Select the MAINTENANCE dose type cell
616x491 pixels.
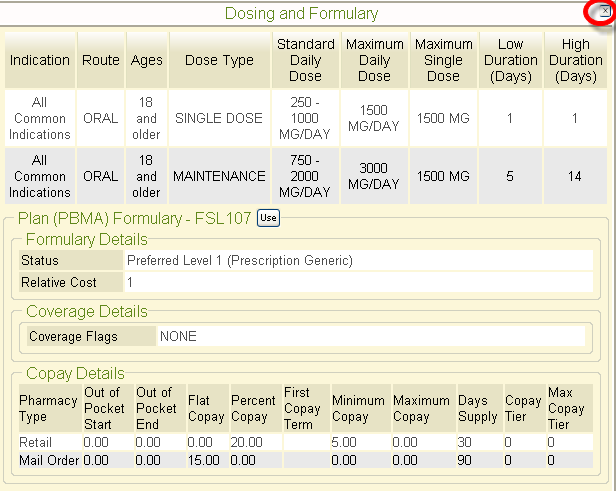point(219,176)
